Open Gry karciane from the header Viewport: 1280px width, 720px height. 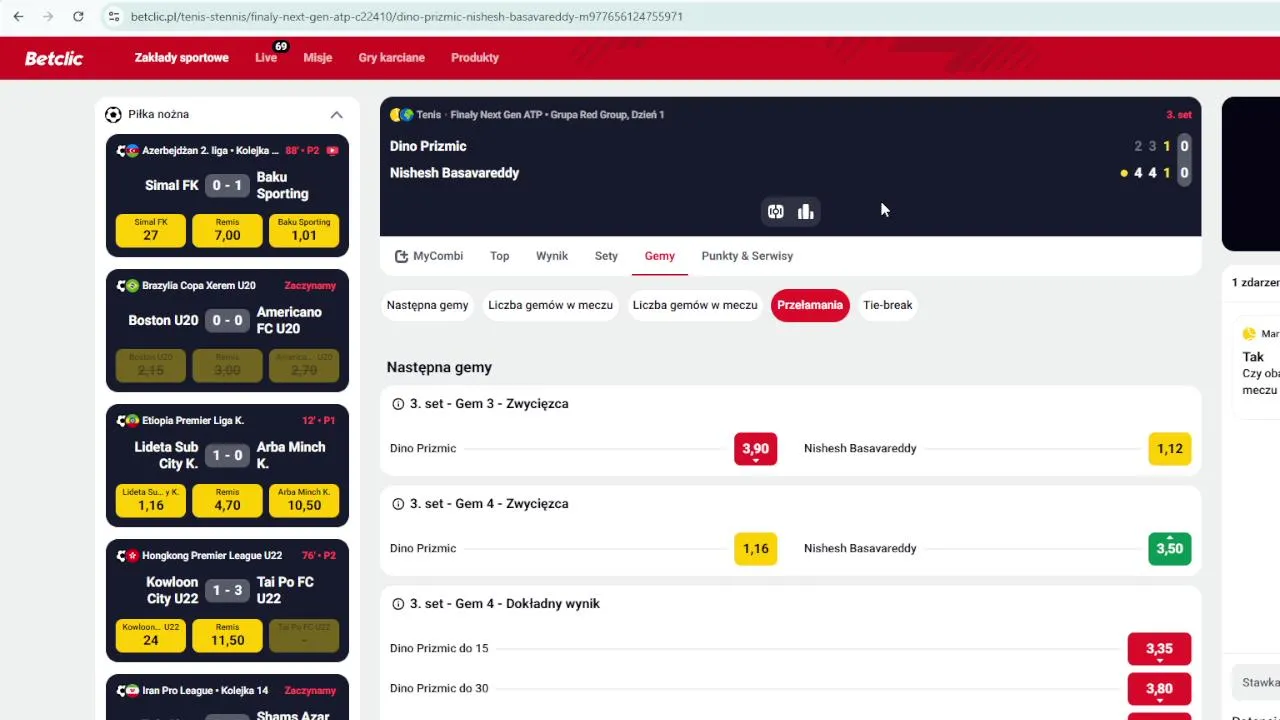click(x=392, y=58)
